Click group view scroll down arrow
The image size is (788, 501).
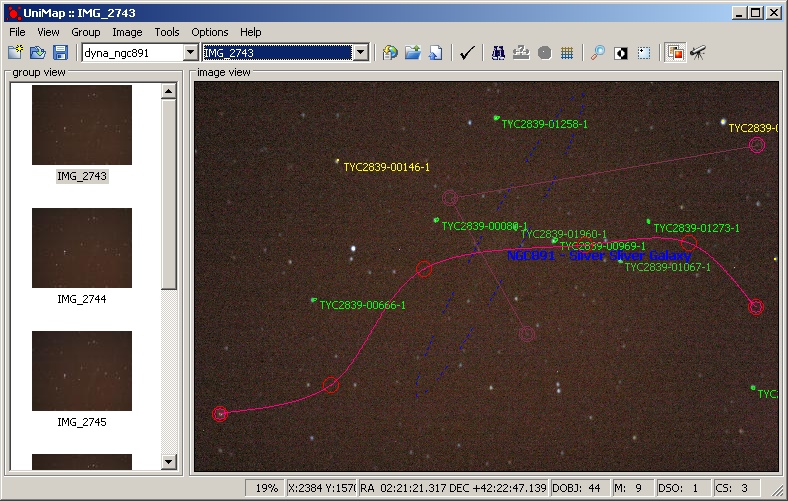click(x=168, y=461)
